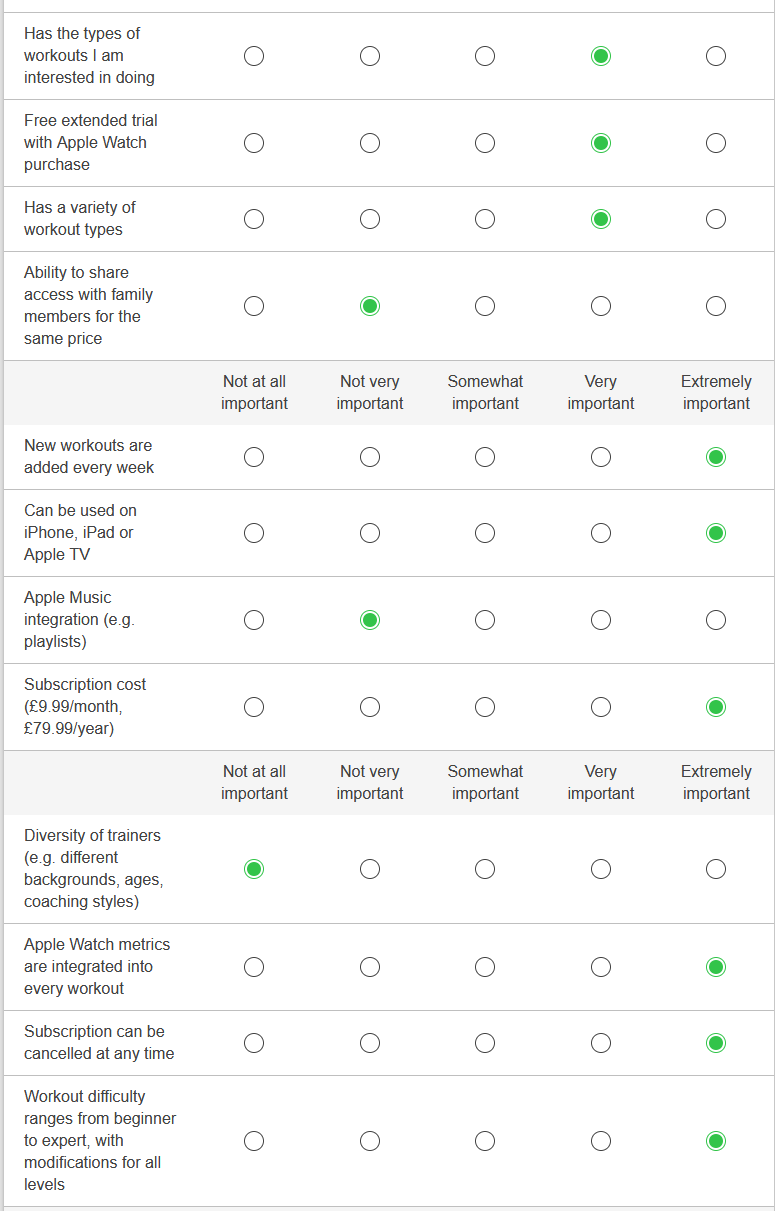Choose Not very important for Diversity of trainers
Viewport: 775px width, 1211px height.
click(x=370, y=869)
